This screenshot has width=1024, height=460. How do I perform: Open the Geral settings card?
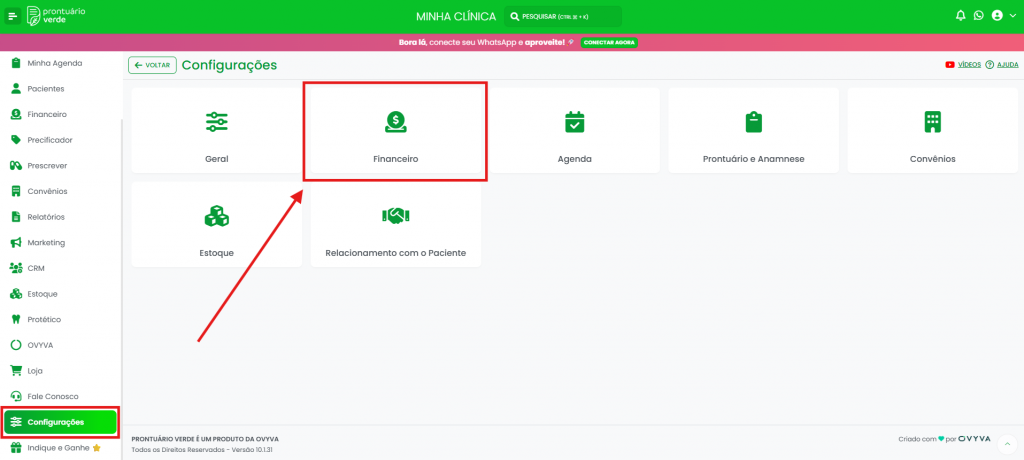pyautogui.click(x=216, y=131)
